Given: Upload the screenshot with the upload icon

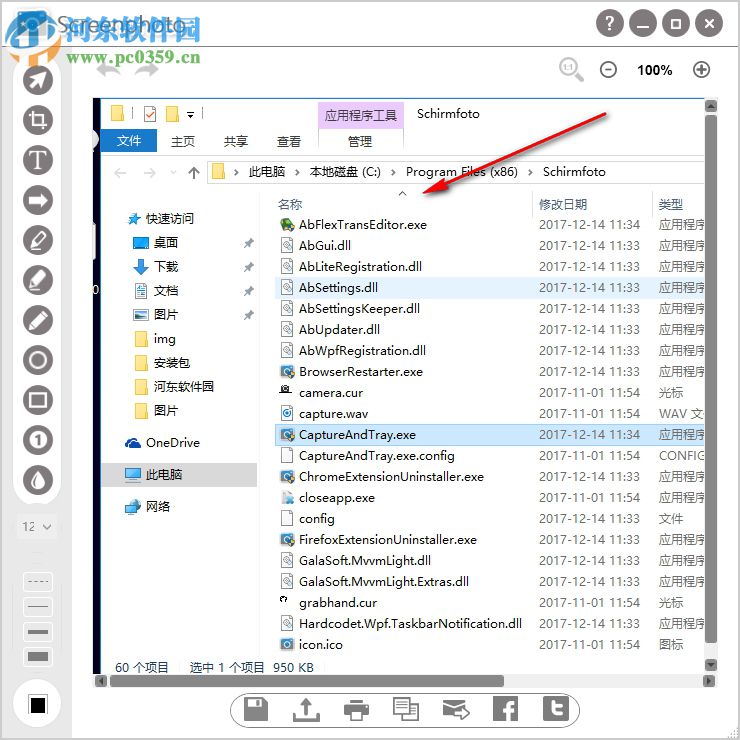Looking at the screenshot, I should click(x=306, y=709).
